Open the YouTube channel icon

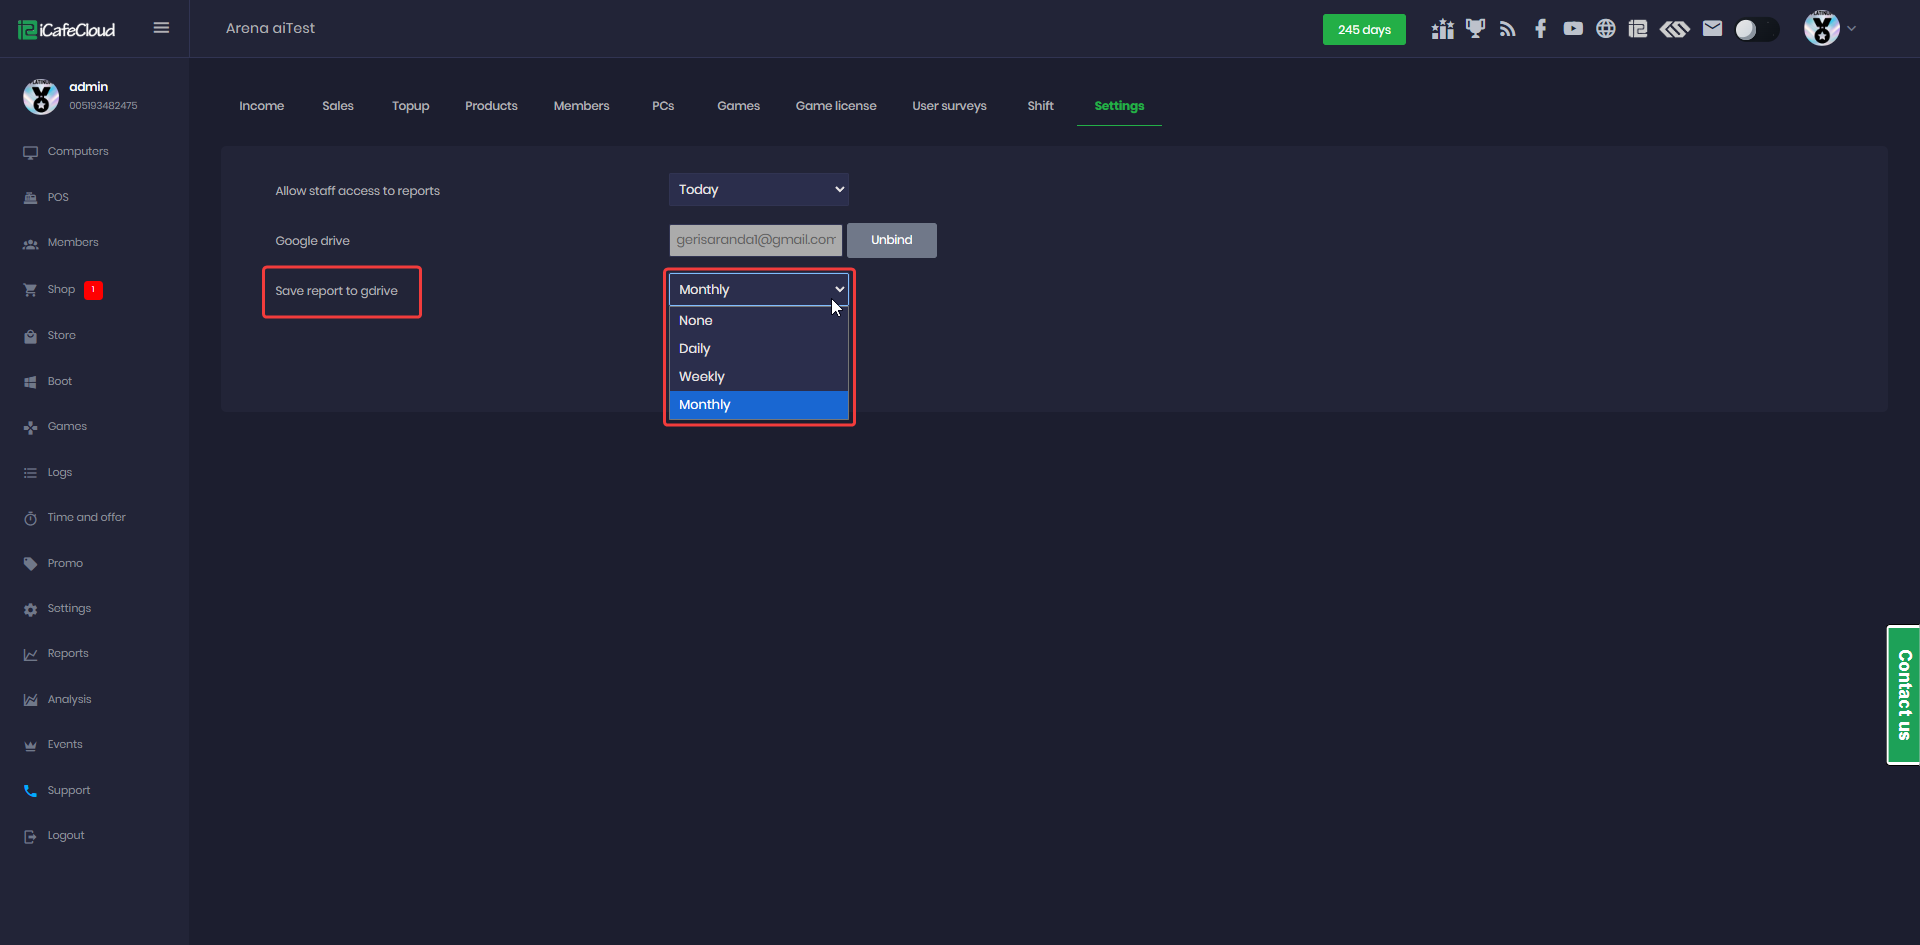click(1573, 29)
